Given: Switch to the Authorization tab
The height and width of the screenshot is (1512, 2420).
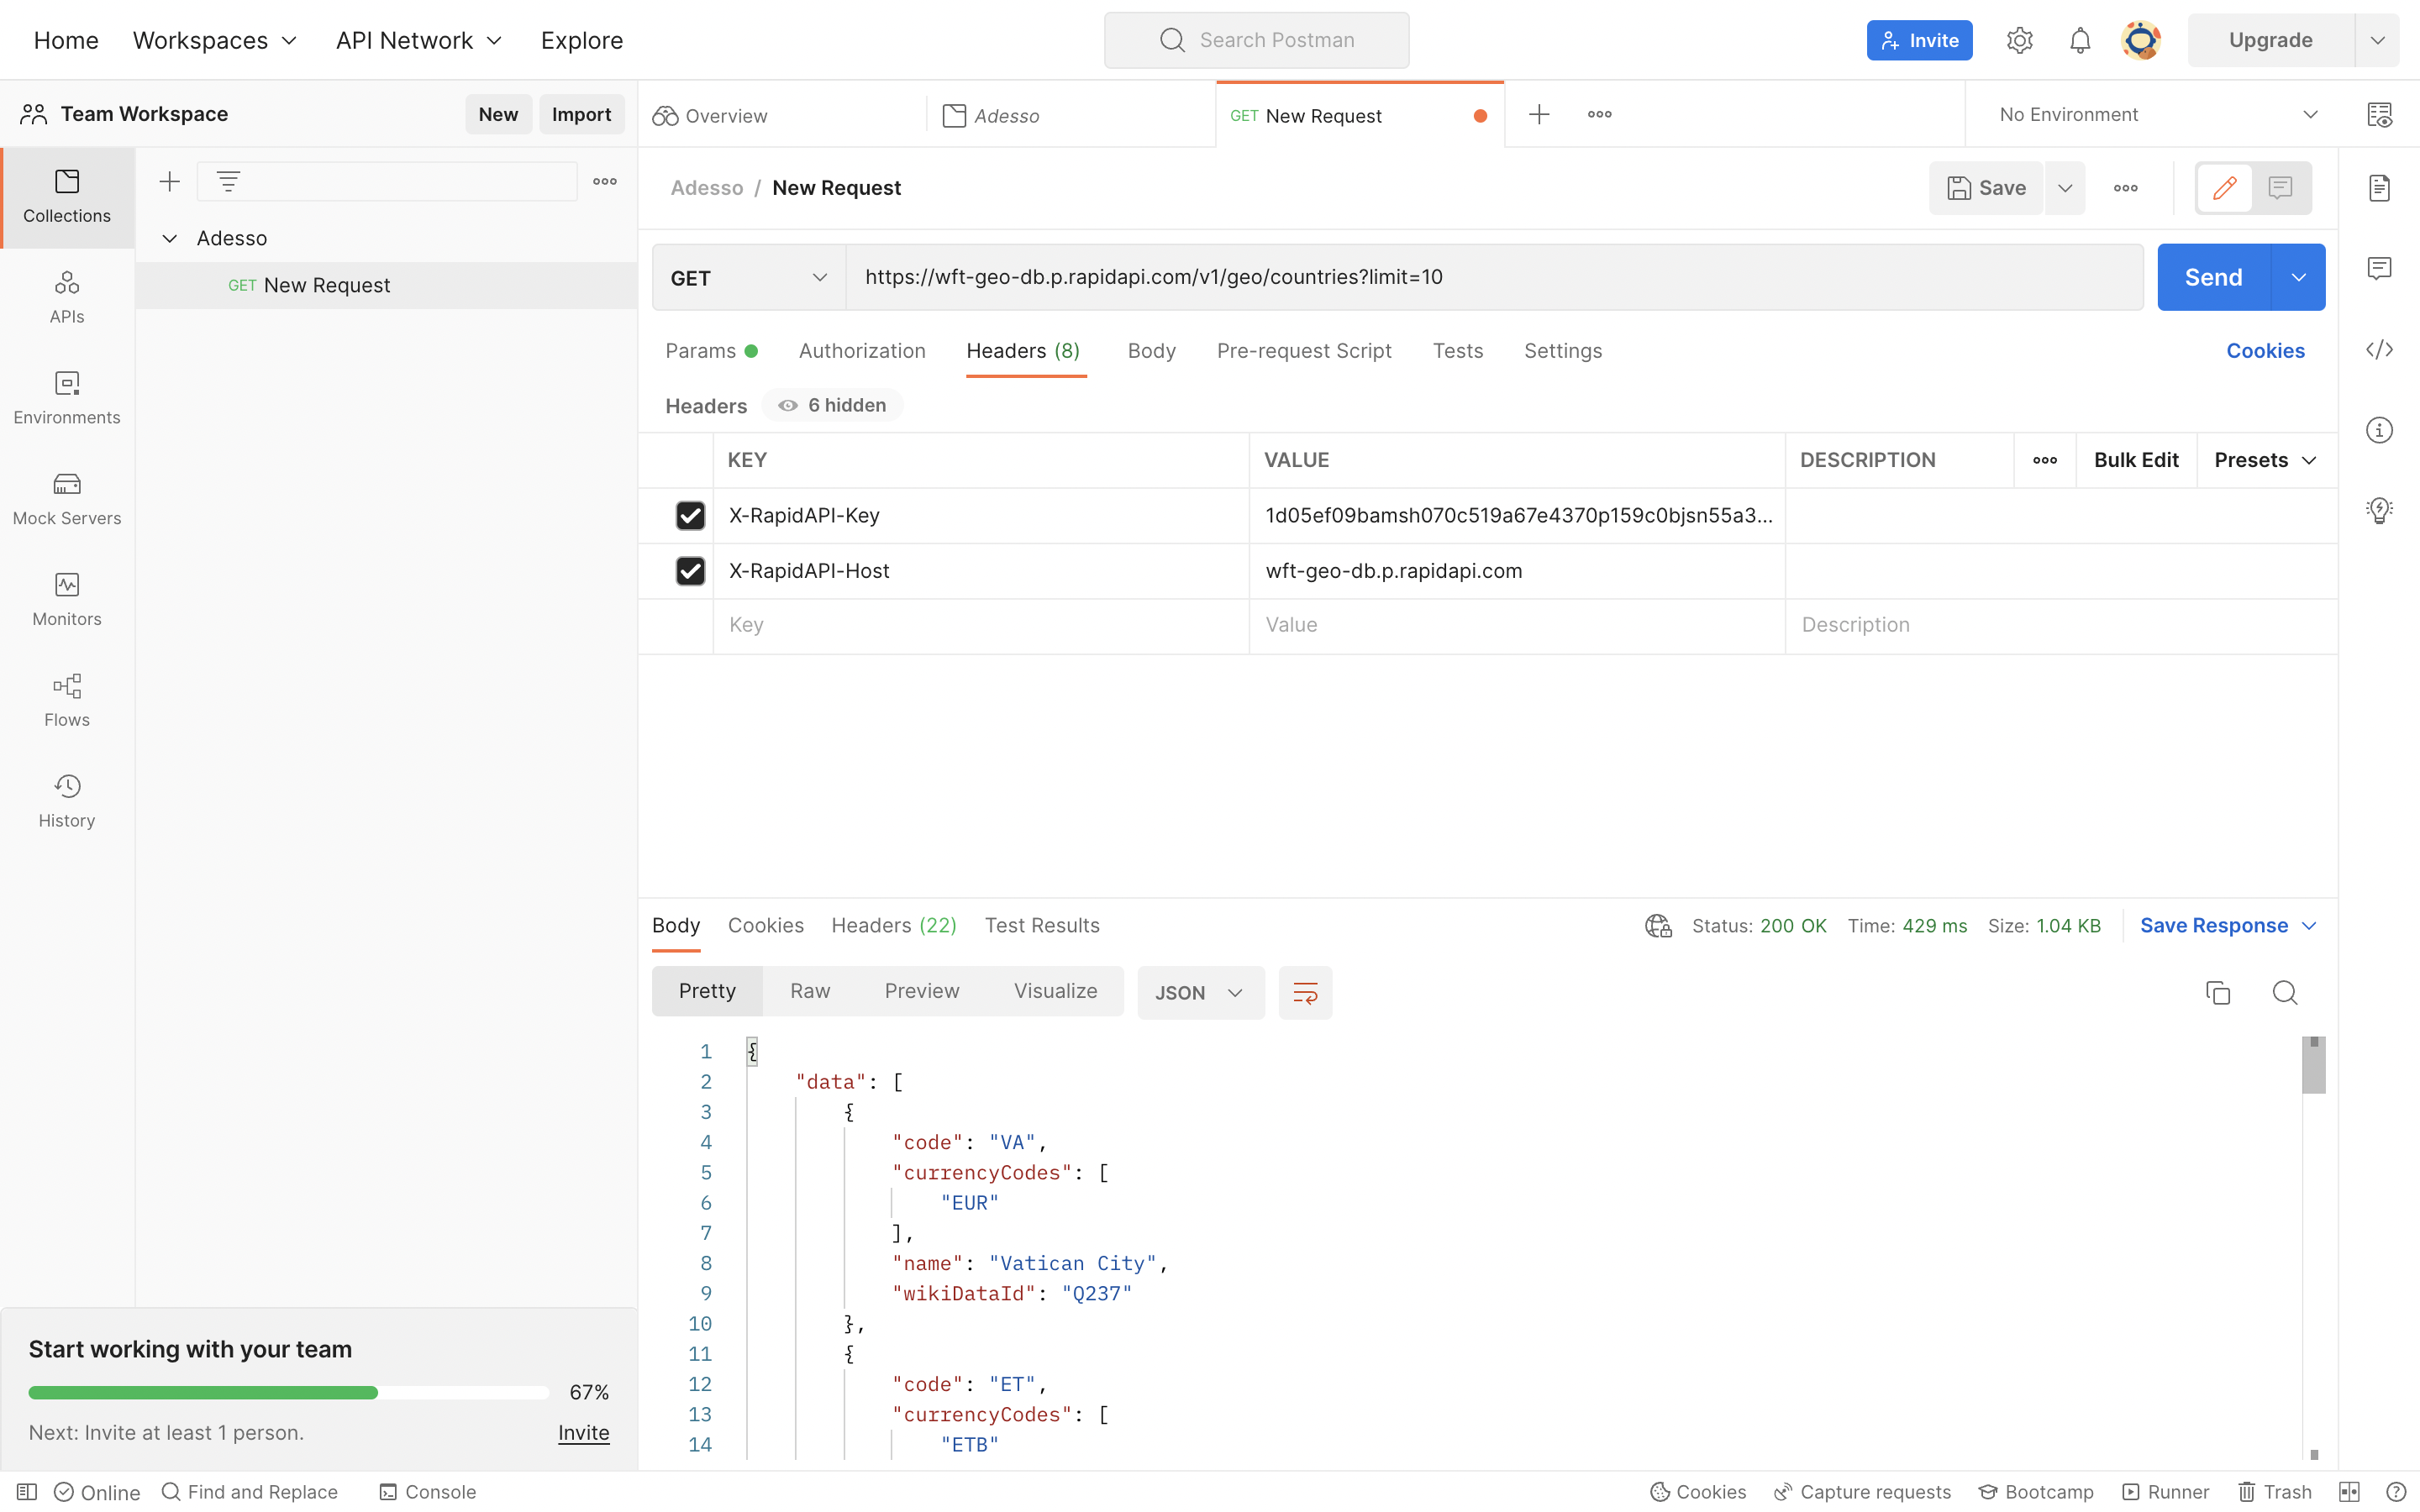Looking at the screenshot, I should tap(862, 351).
